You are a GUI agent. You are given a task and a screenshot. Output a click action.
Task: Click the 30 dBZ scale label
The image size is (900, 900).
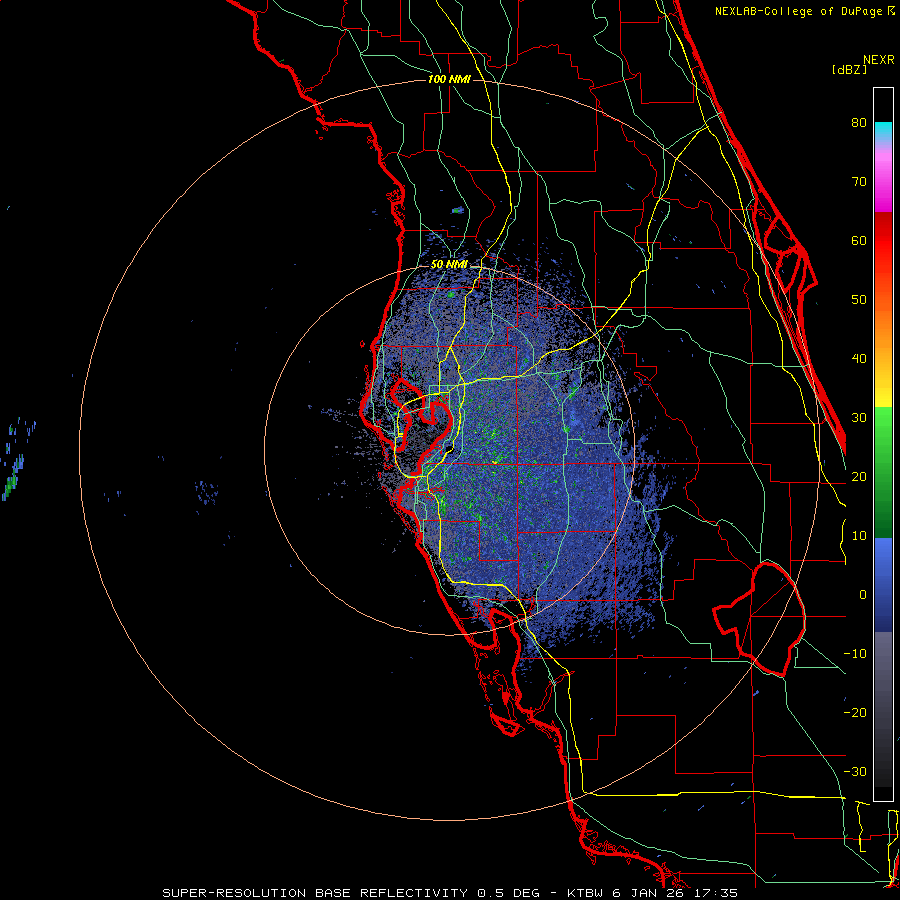point(859,417)
